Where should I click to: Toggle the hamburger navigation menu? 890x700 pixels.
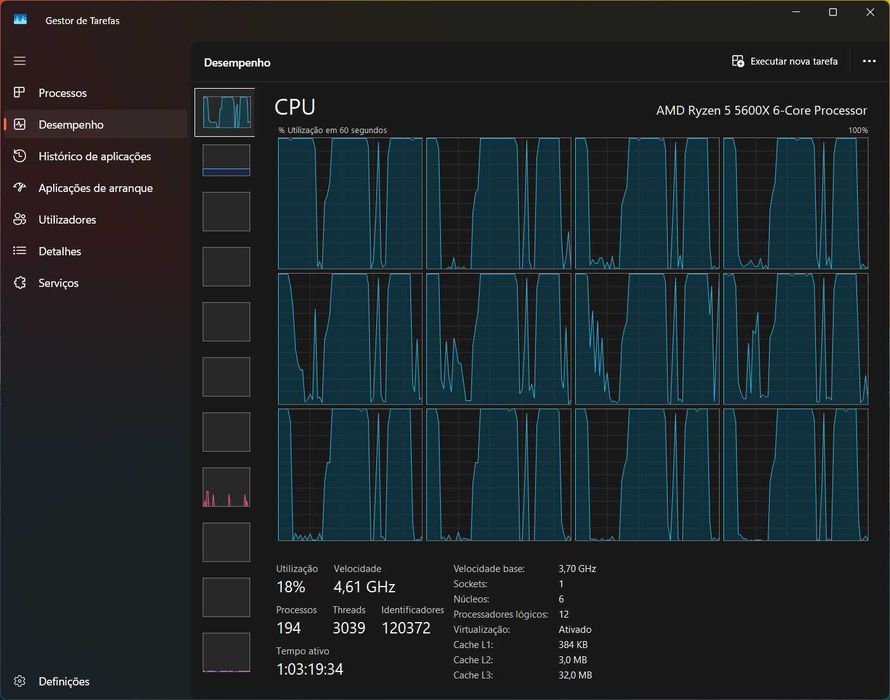(x=20, y=61)
